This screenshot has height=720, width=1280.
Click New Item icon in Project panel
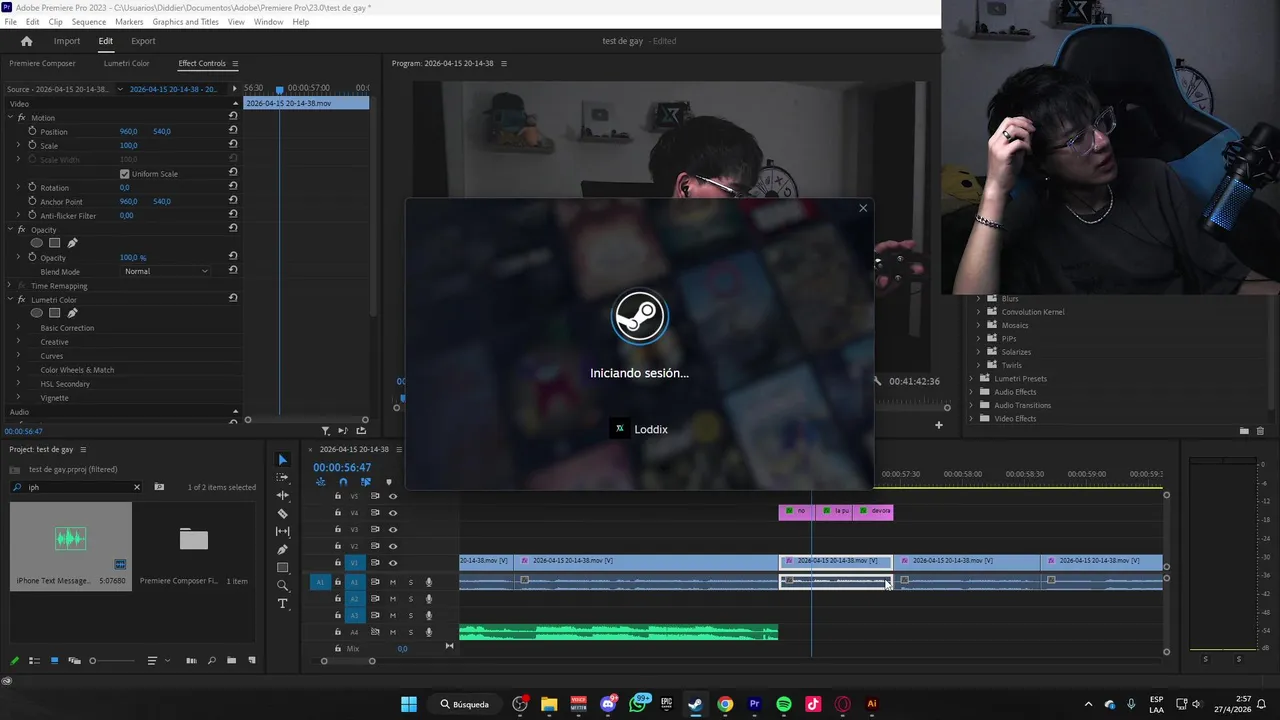[252, 661]
